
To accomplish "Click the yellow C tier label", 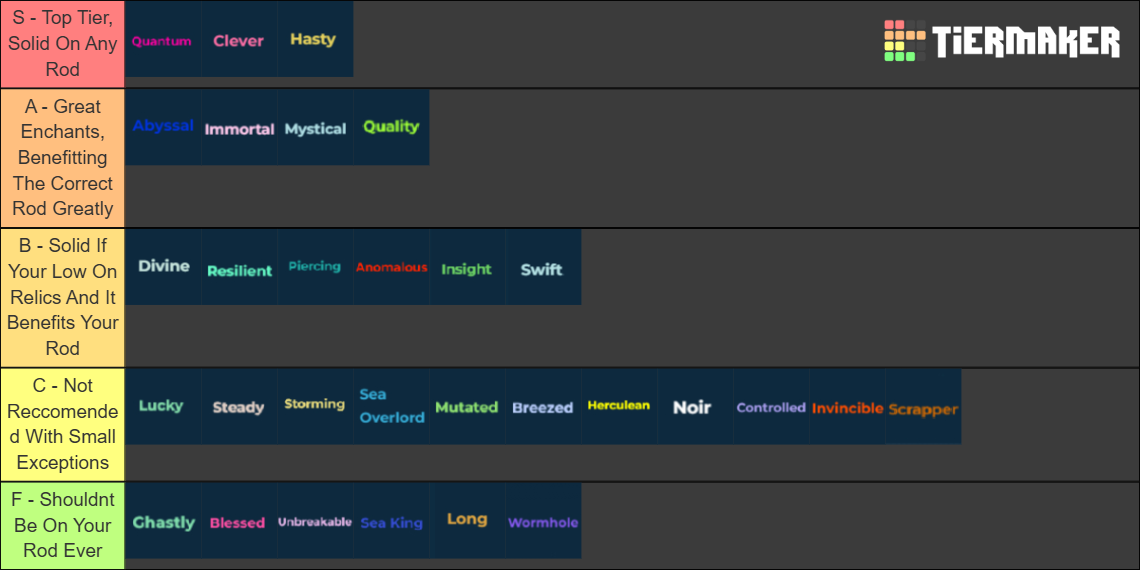I will point(63,424).
